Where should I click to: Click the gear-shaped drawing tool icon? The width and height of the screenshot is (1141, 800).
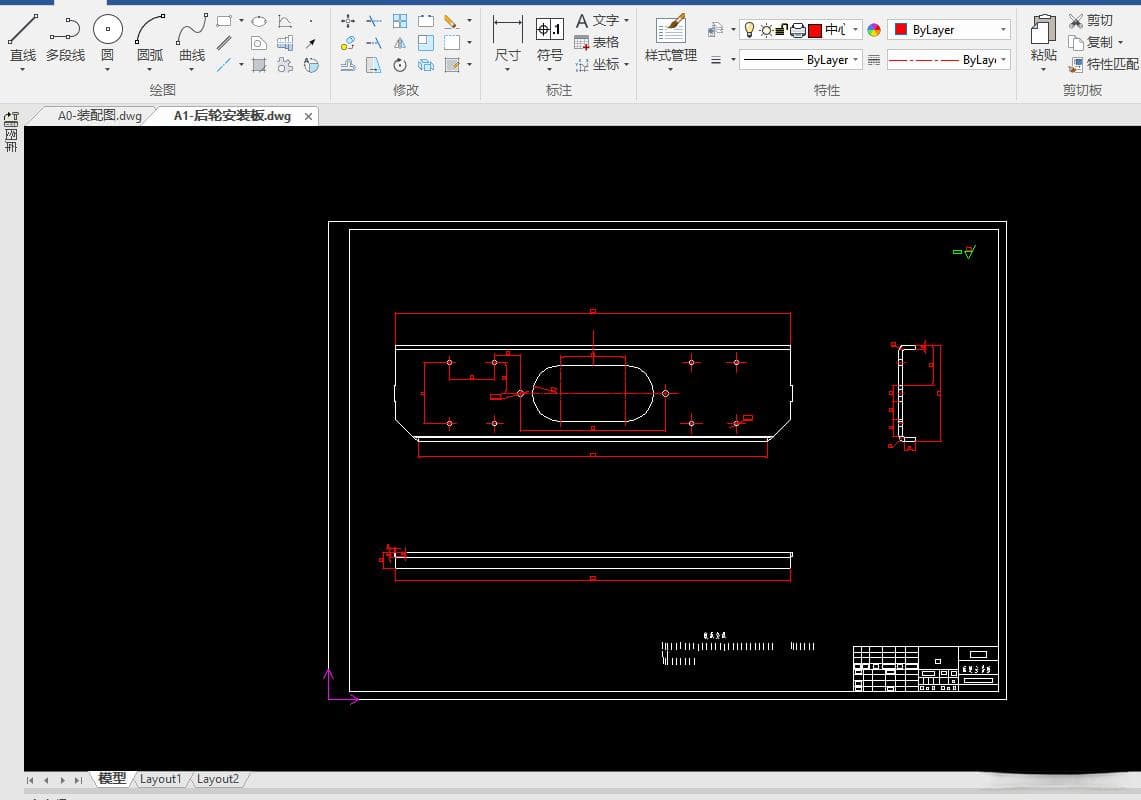[x=285, y=65]
